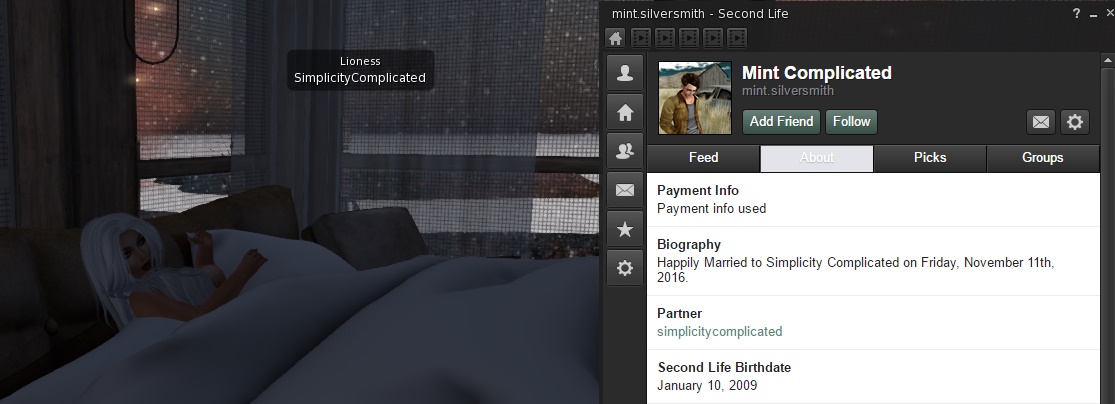Click the mint.silversmith username under the display name

[x=787, y=91]
